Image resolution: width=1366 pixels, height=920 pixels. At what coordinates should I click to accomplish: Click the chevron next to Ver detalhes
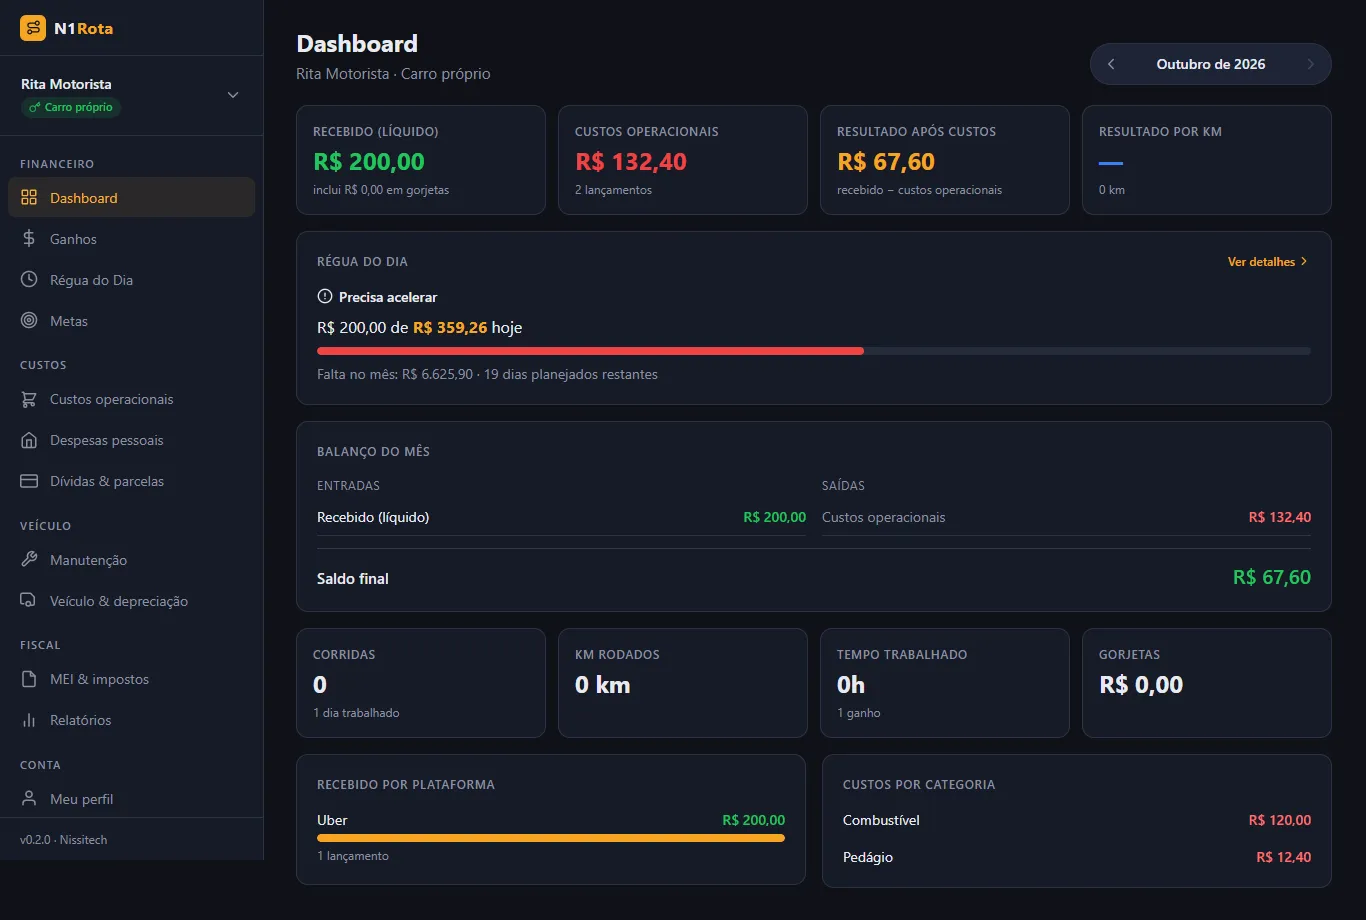1304,262
